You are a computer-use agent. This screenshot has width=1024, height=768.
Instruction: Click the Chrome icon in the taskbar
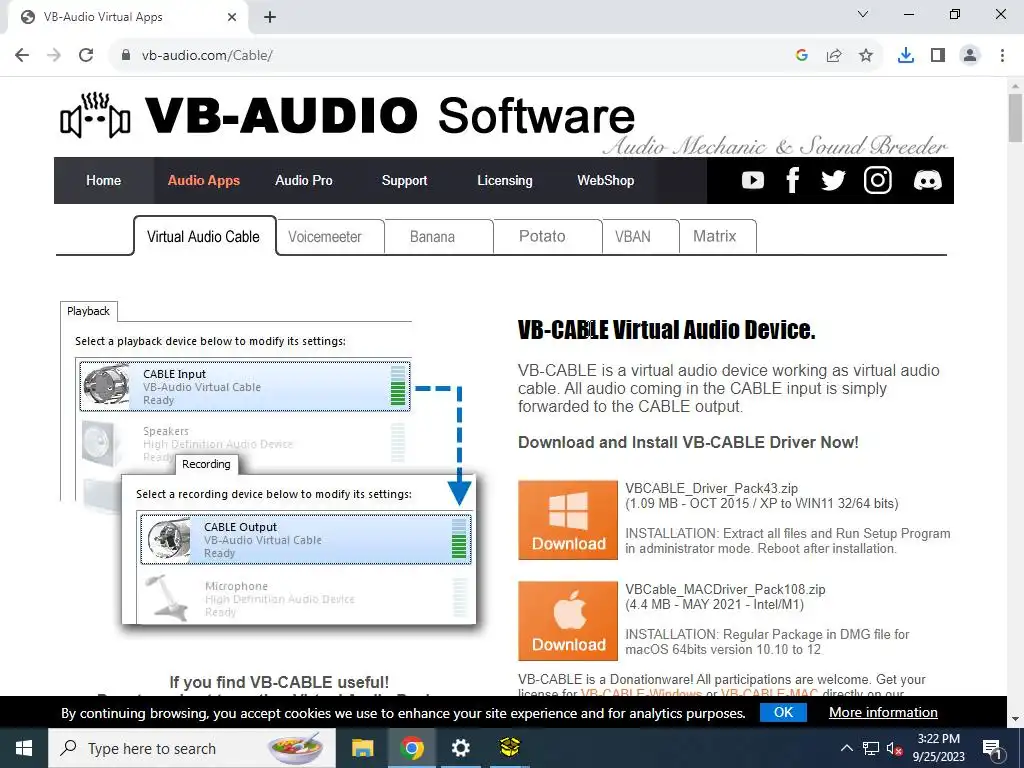coord(411,748)
